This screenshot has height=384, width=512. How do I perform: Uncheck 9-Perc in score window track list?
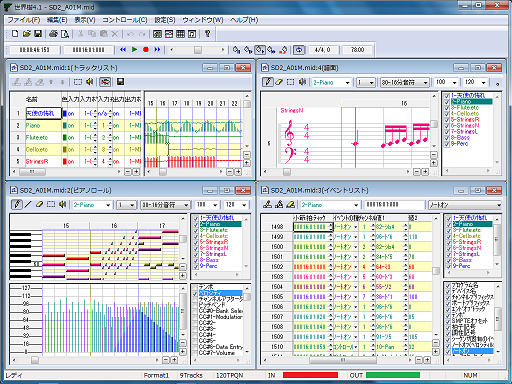tap(447, 144)
